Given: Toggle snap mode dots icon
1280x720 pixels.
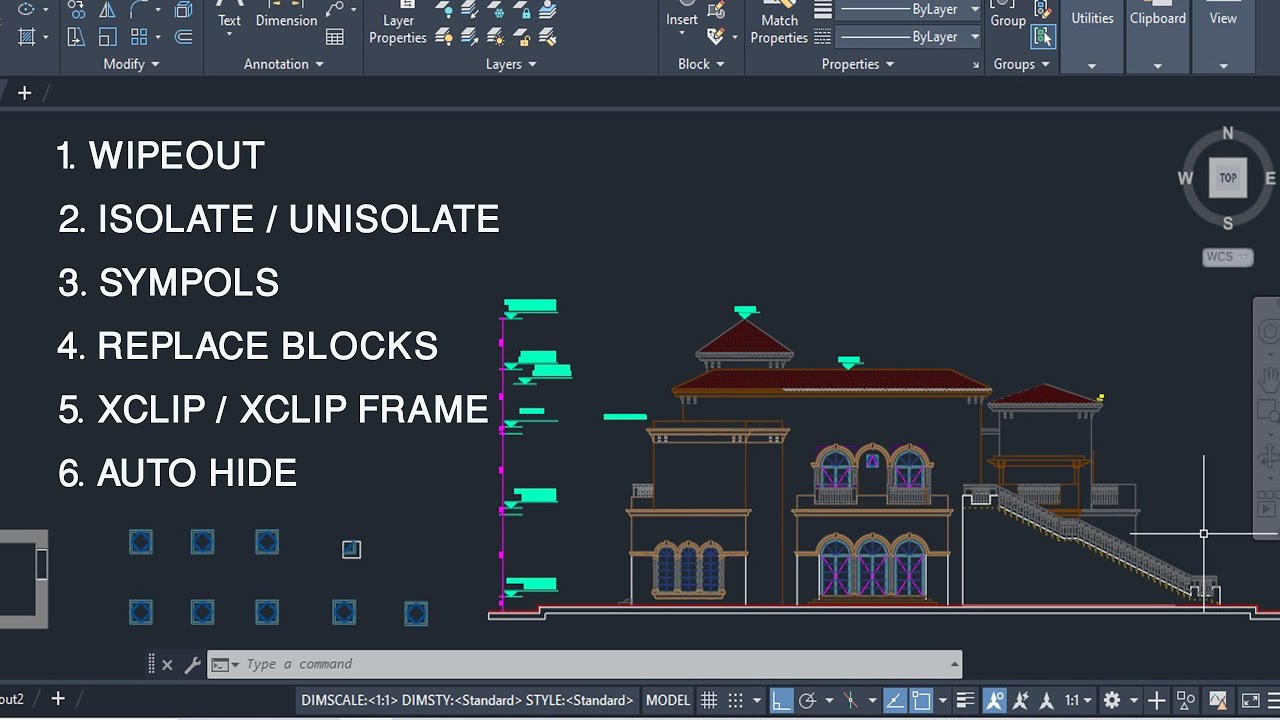Looking at the screenshot, I should [735, 700].
